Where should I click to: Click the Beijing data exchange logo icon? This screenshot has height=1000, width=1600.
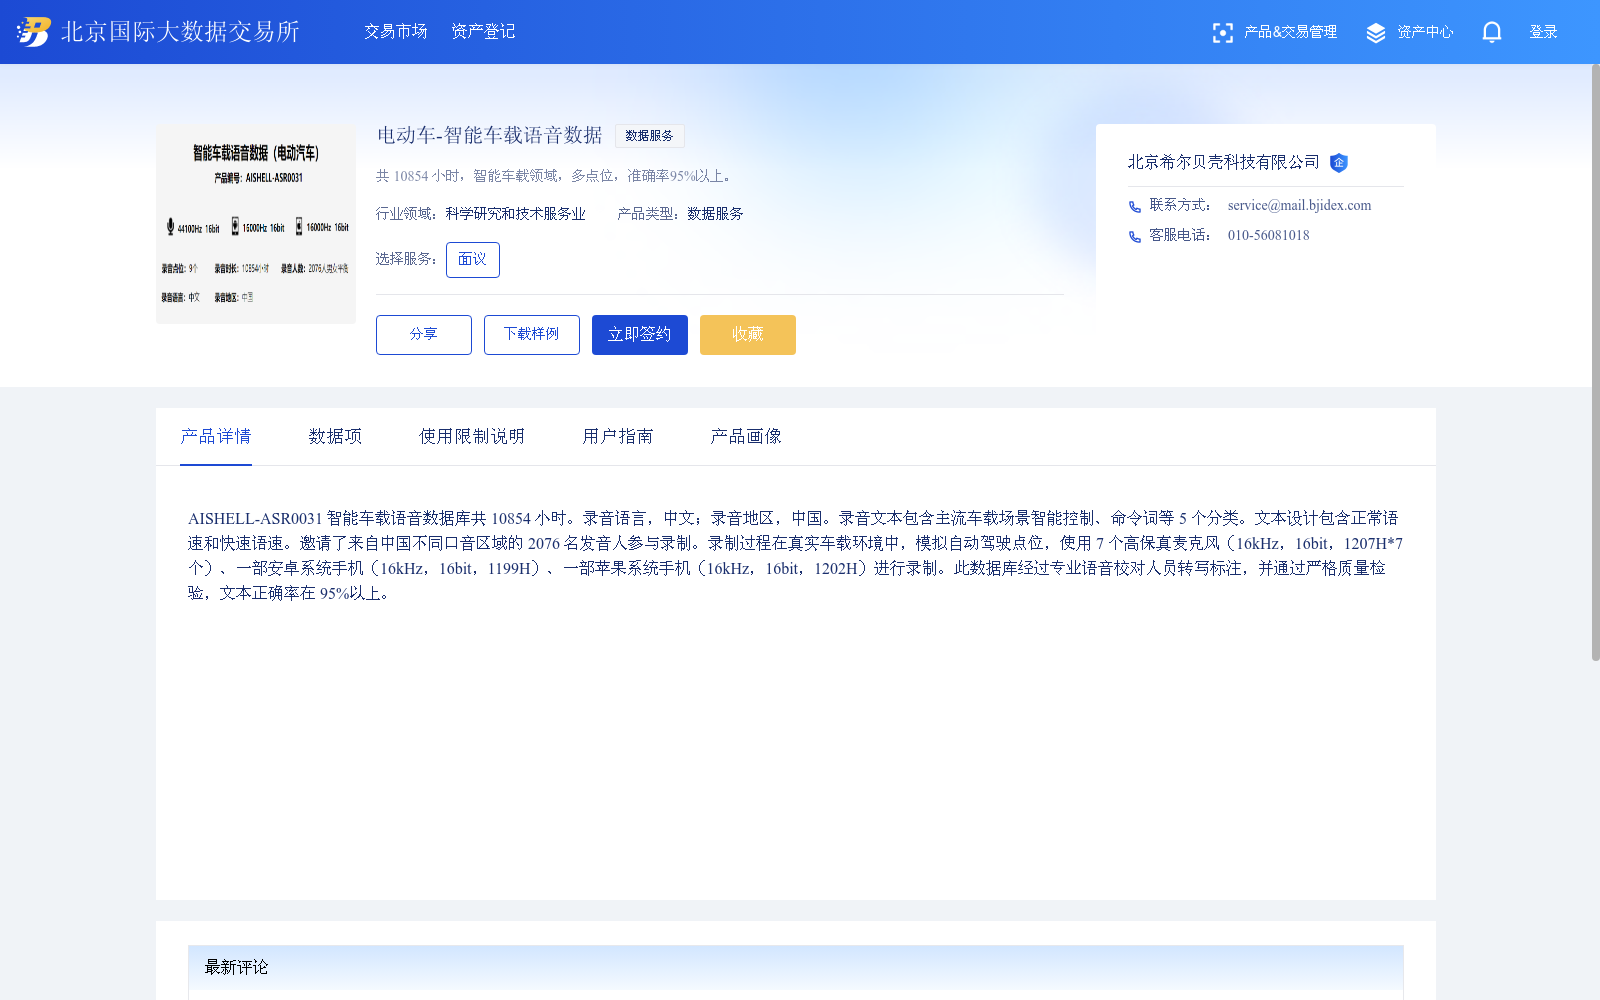(x=33, y=32)
